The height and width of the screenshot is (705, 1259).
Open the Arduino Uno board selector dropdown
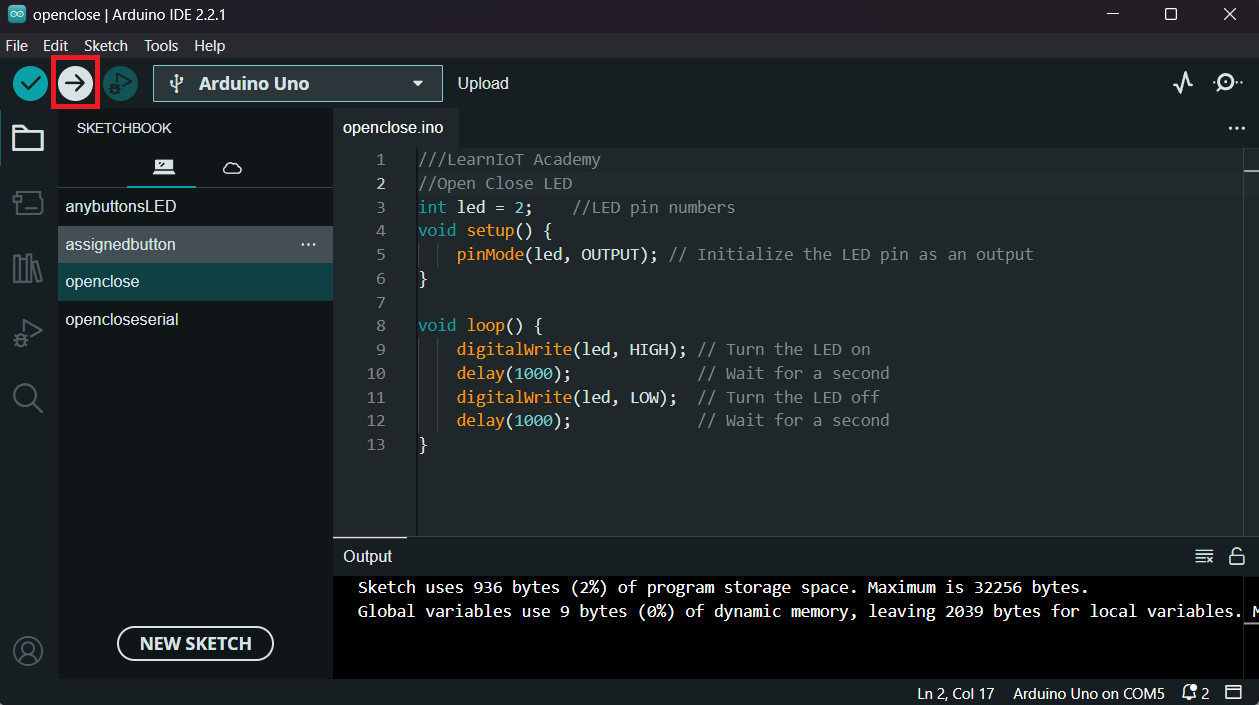pos(298,84)
